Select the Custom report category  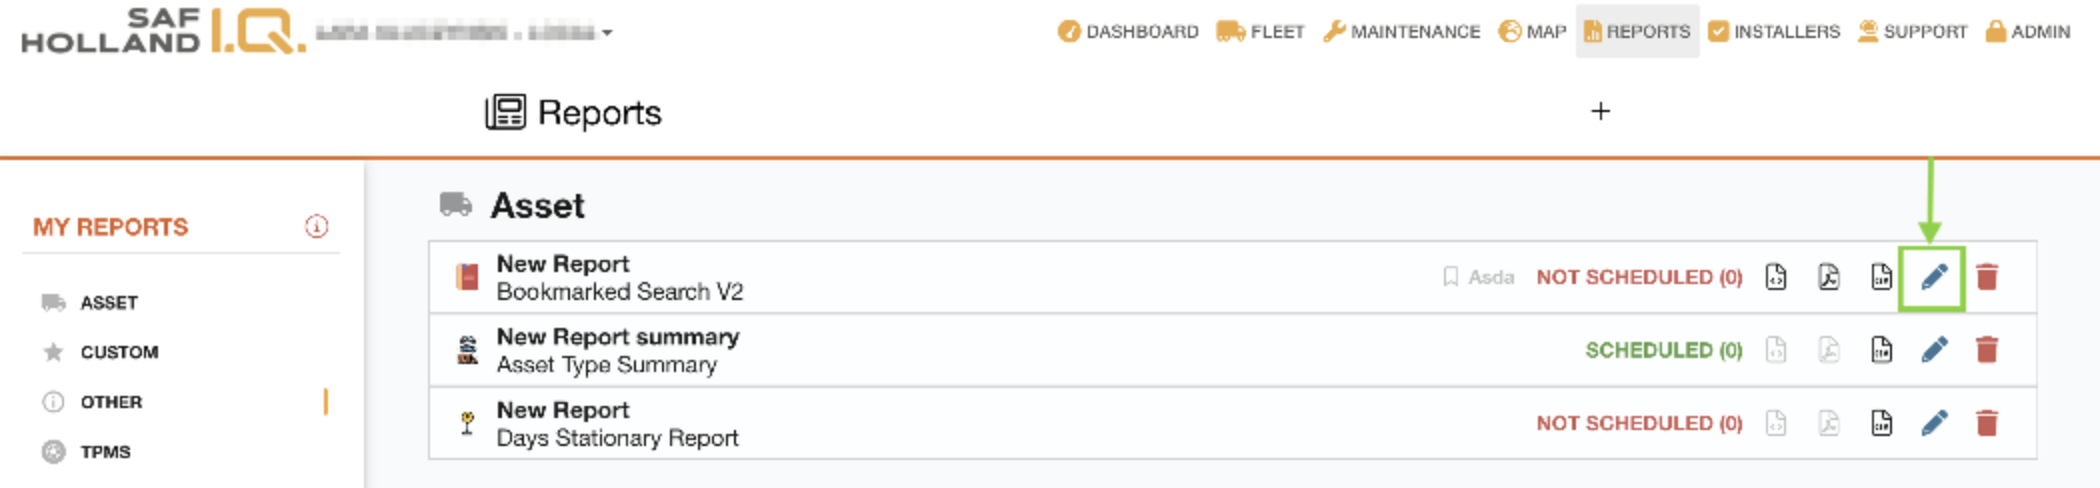(x=119, y=352)
